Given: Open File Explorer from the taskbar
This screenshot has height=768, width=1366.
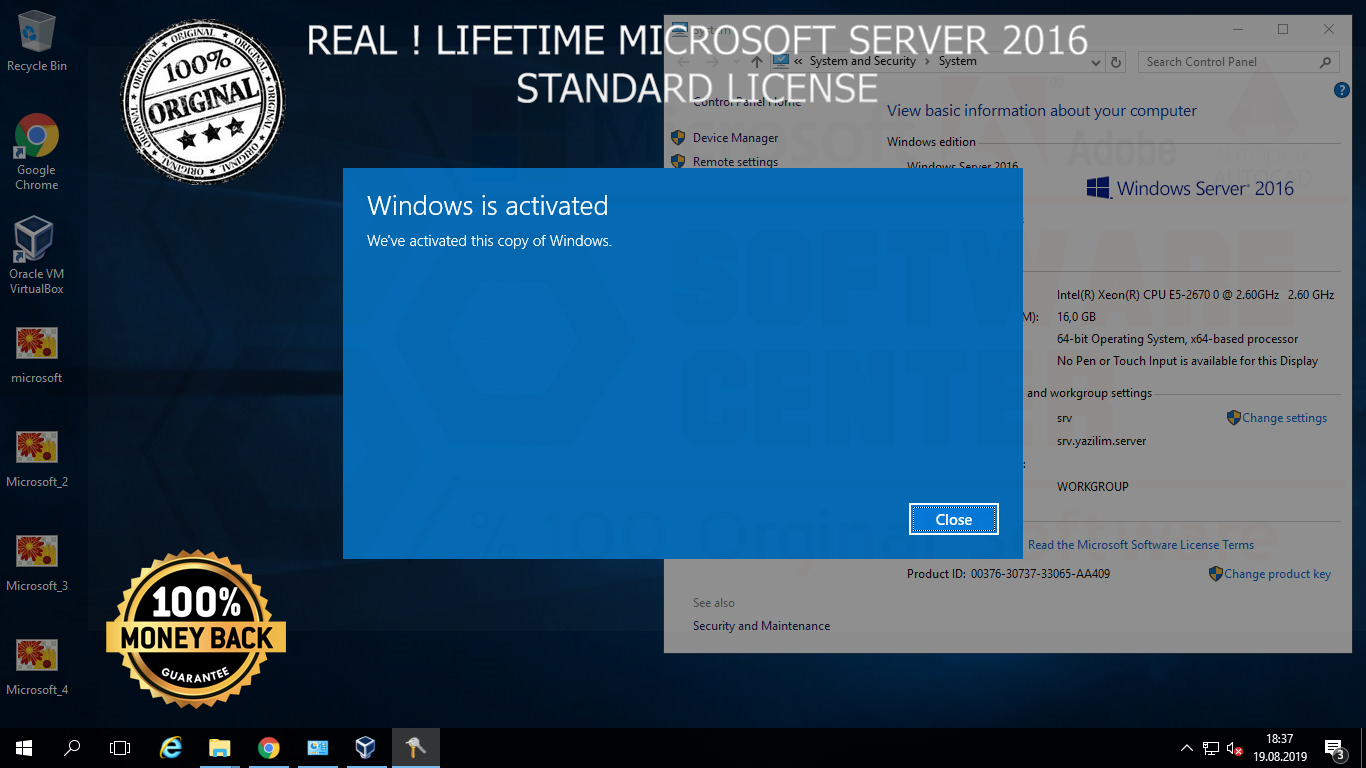Looking at the screenshot, I should point(220,748).
